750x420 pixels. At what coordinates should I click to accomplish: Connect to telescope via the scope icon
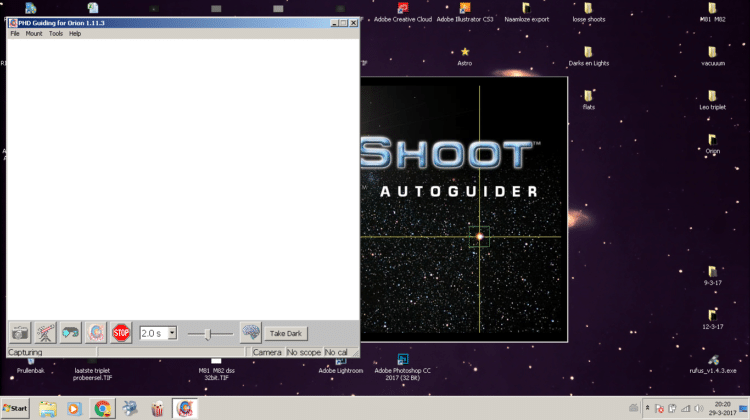click(x=45, y=333)
